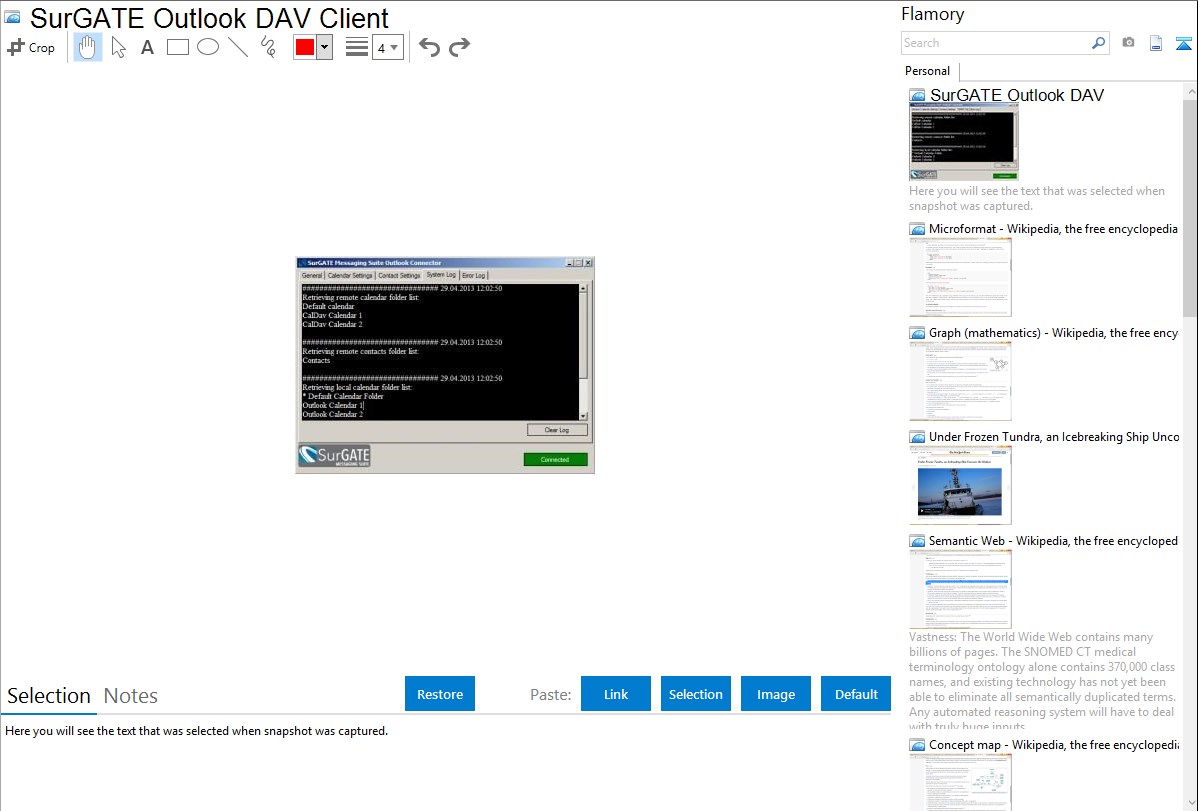Viewport: 1198px width, 811px height.
Task: Click the green Connected button
Action: (x=555, y=459)
